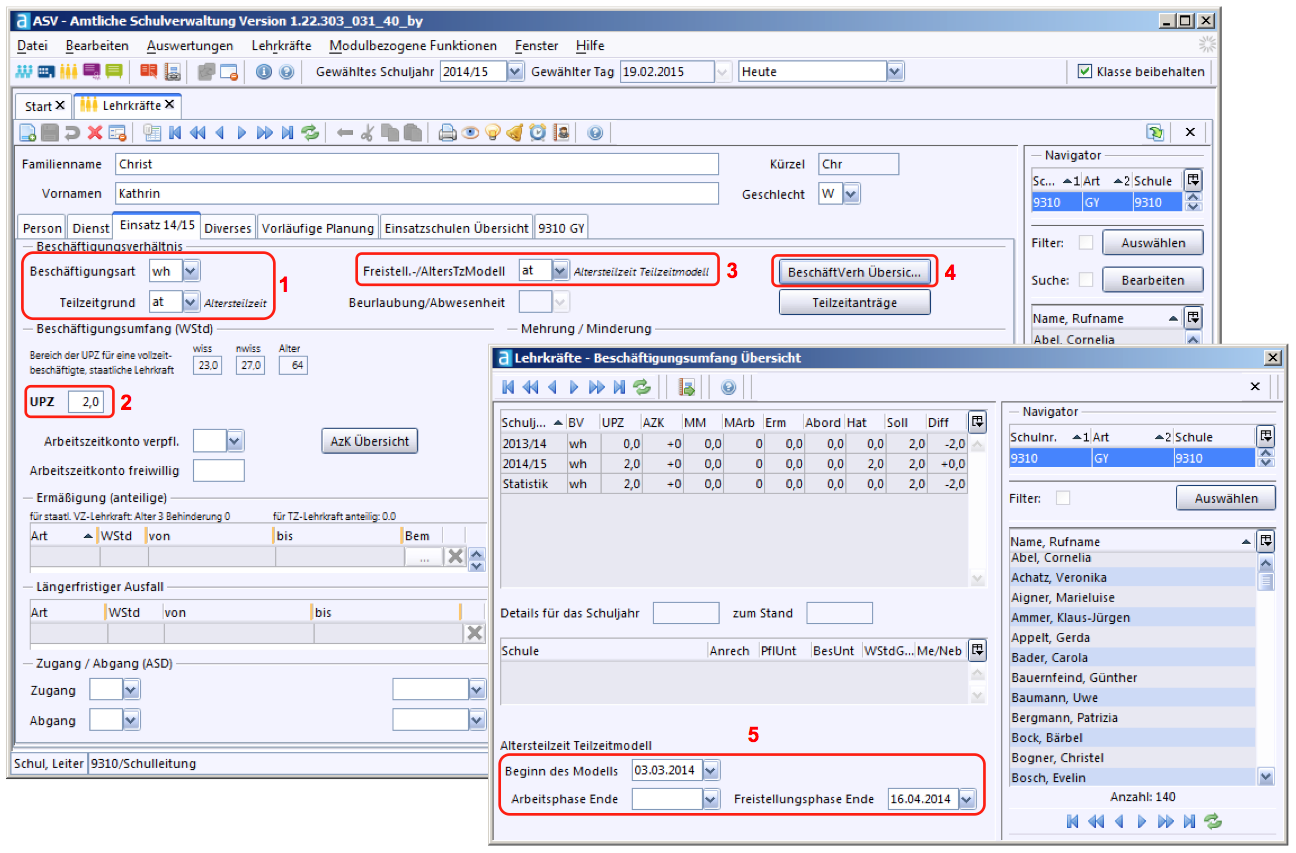Click the AzK Übersicht button
The image size is (1296, 853).
pos(370,441)
